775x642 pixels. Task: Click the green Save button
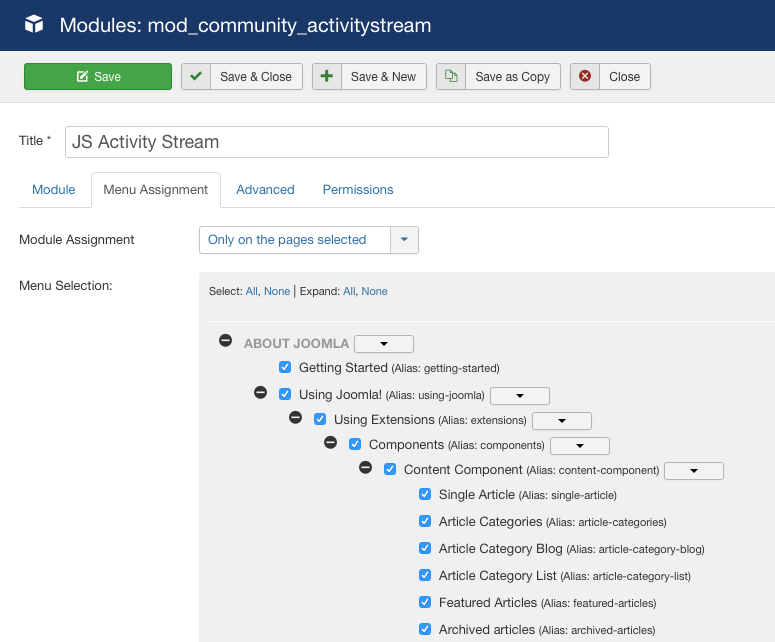point(98,77)
